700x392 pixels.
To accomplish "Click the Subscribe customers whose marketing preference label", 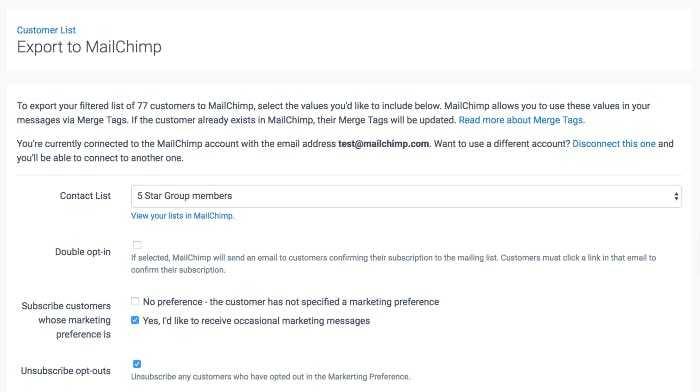I will click(66, 320).
